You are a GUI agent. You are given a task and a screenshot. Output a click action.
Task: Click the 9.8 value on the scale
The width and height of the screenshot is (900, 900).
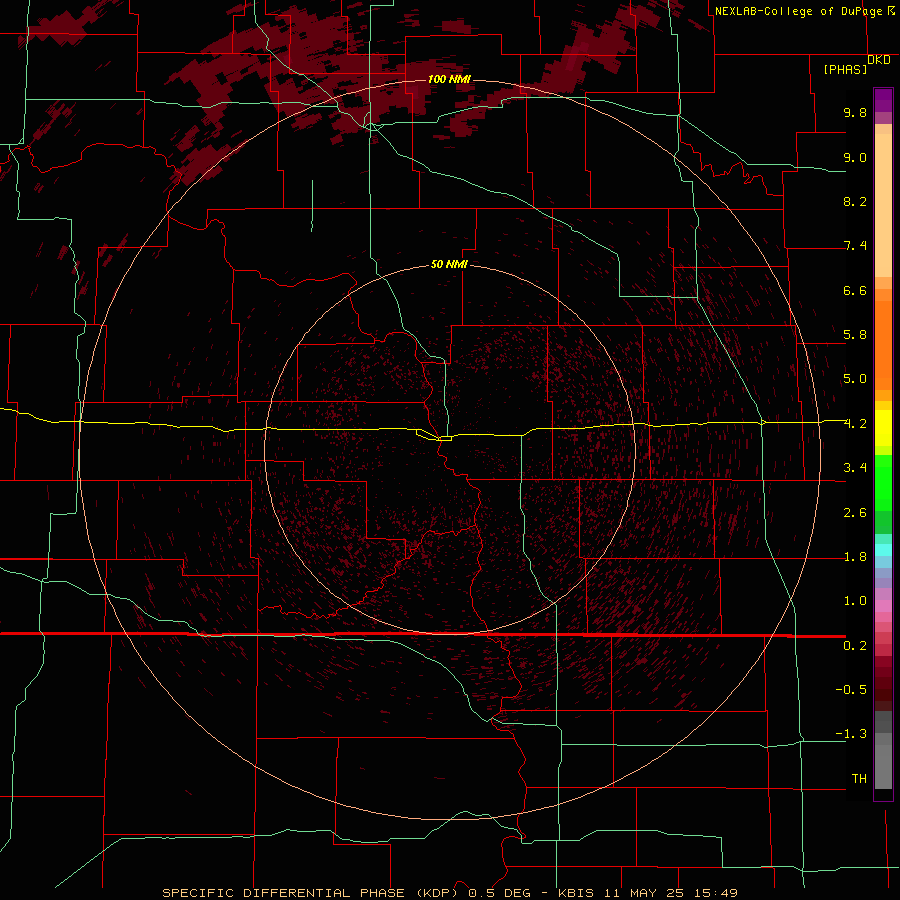tap(855, 112)
